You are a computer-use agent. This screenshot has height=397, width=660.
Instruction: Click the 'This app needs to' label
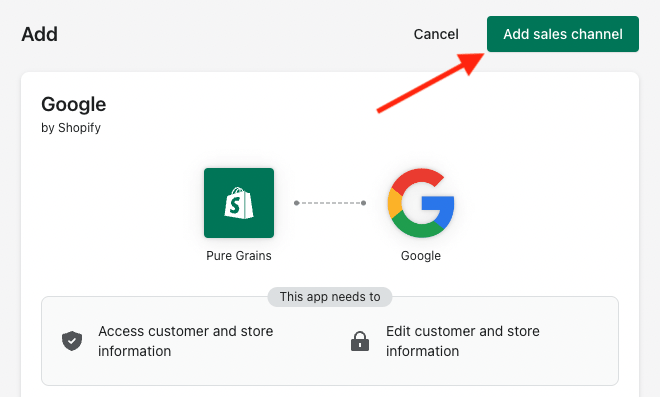click(330, 297)
